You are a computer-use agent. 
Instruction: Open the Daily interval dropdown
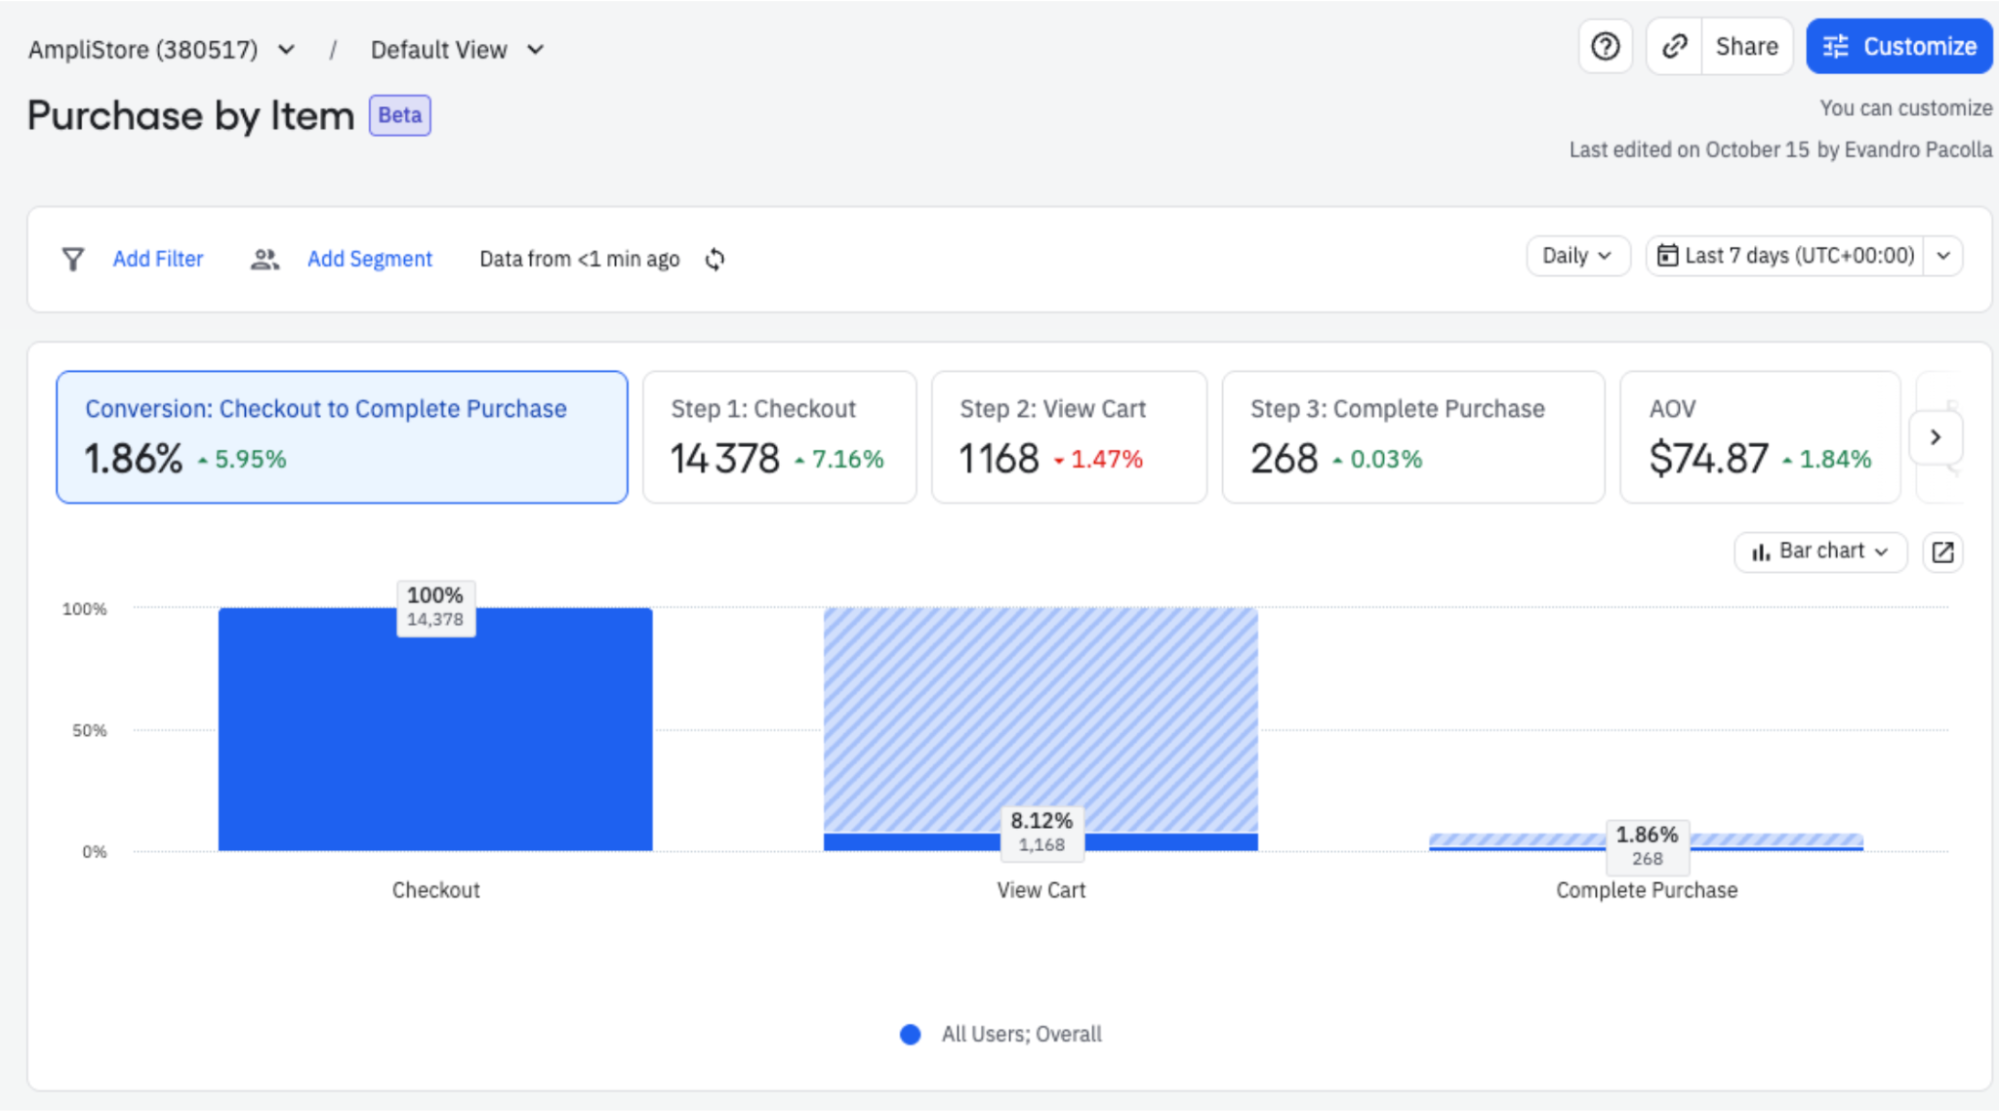[1577, 256]
